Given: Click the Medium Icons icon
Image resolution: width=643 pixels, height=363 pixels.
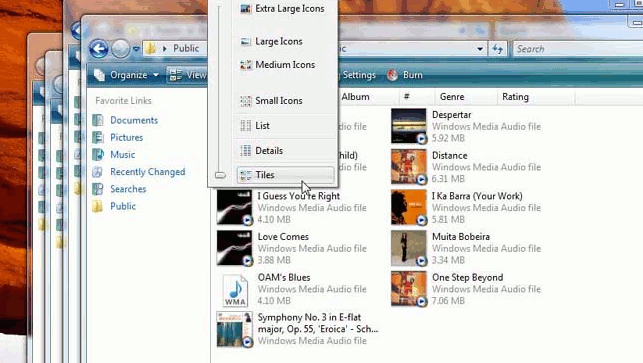Looking at the screenshot, I should coord(246,65).
